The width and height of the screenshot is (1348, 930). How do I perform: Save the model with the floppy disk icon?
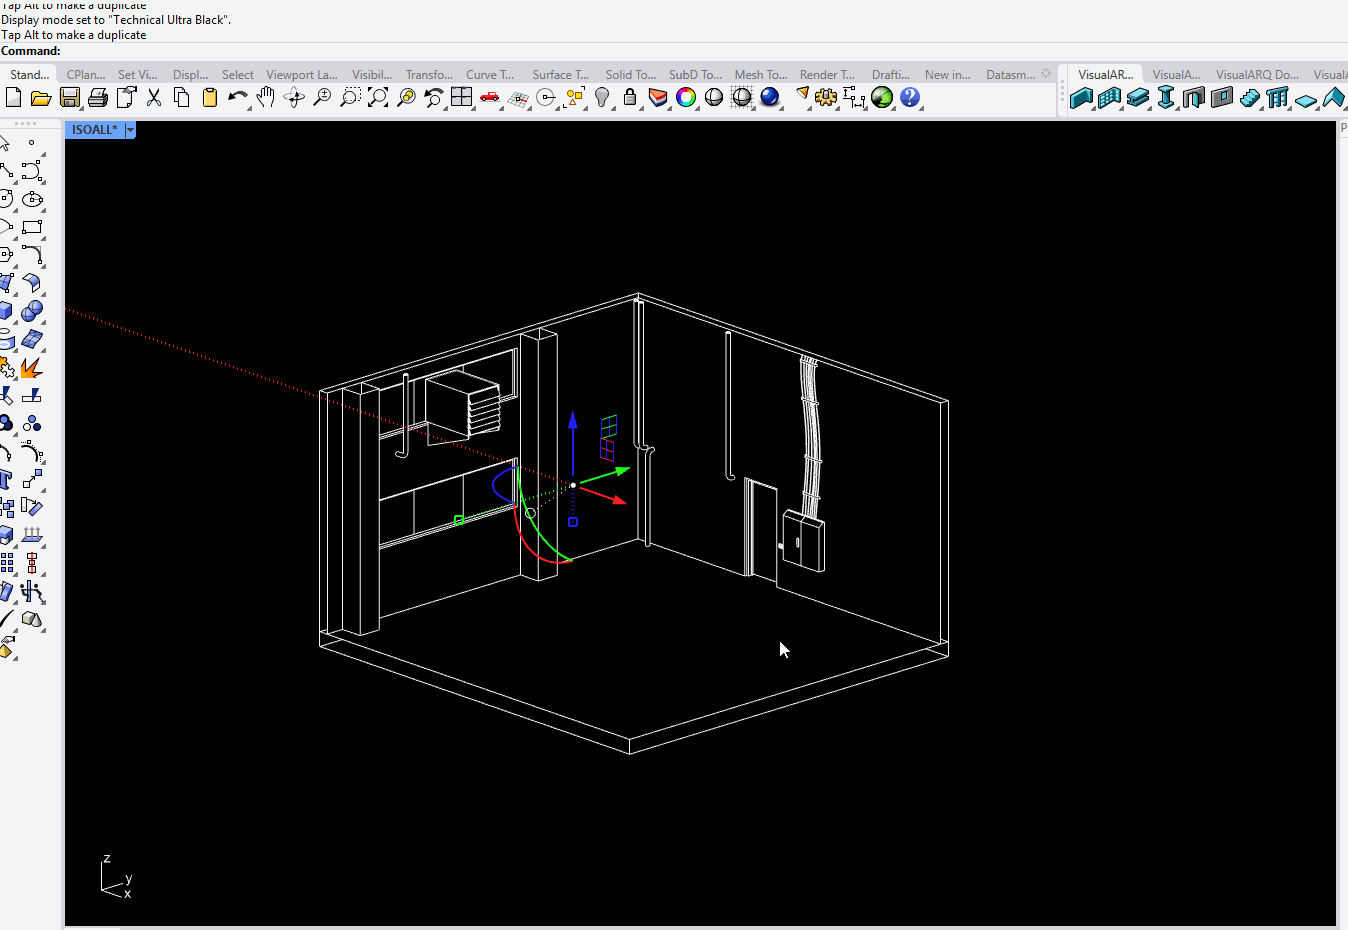point(69,97)
